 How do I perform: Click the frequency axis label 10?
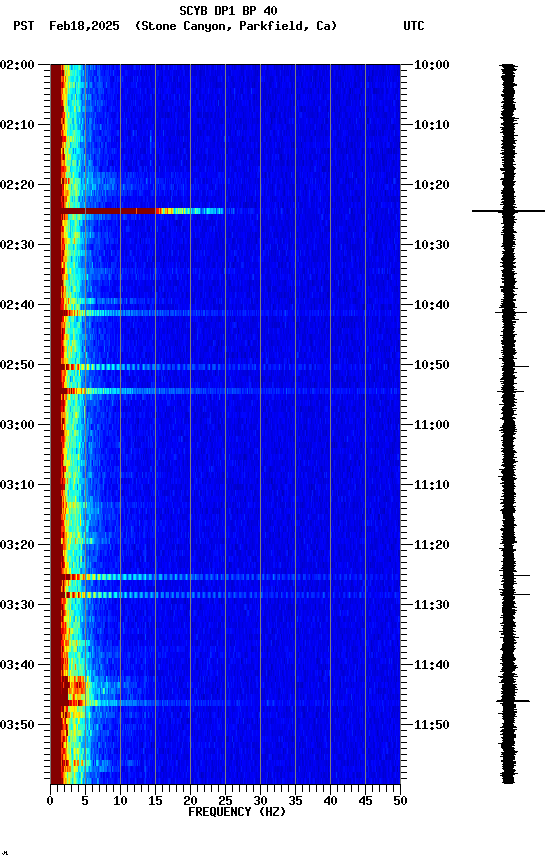pyautogui.click(x=120, y=801)
